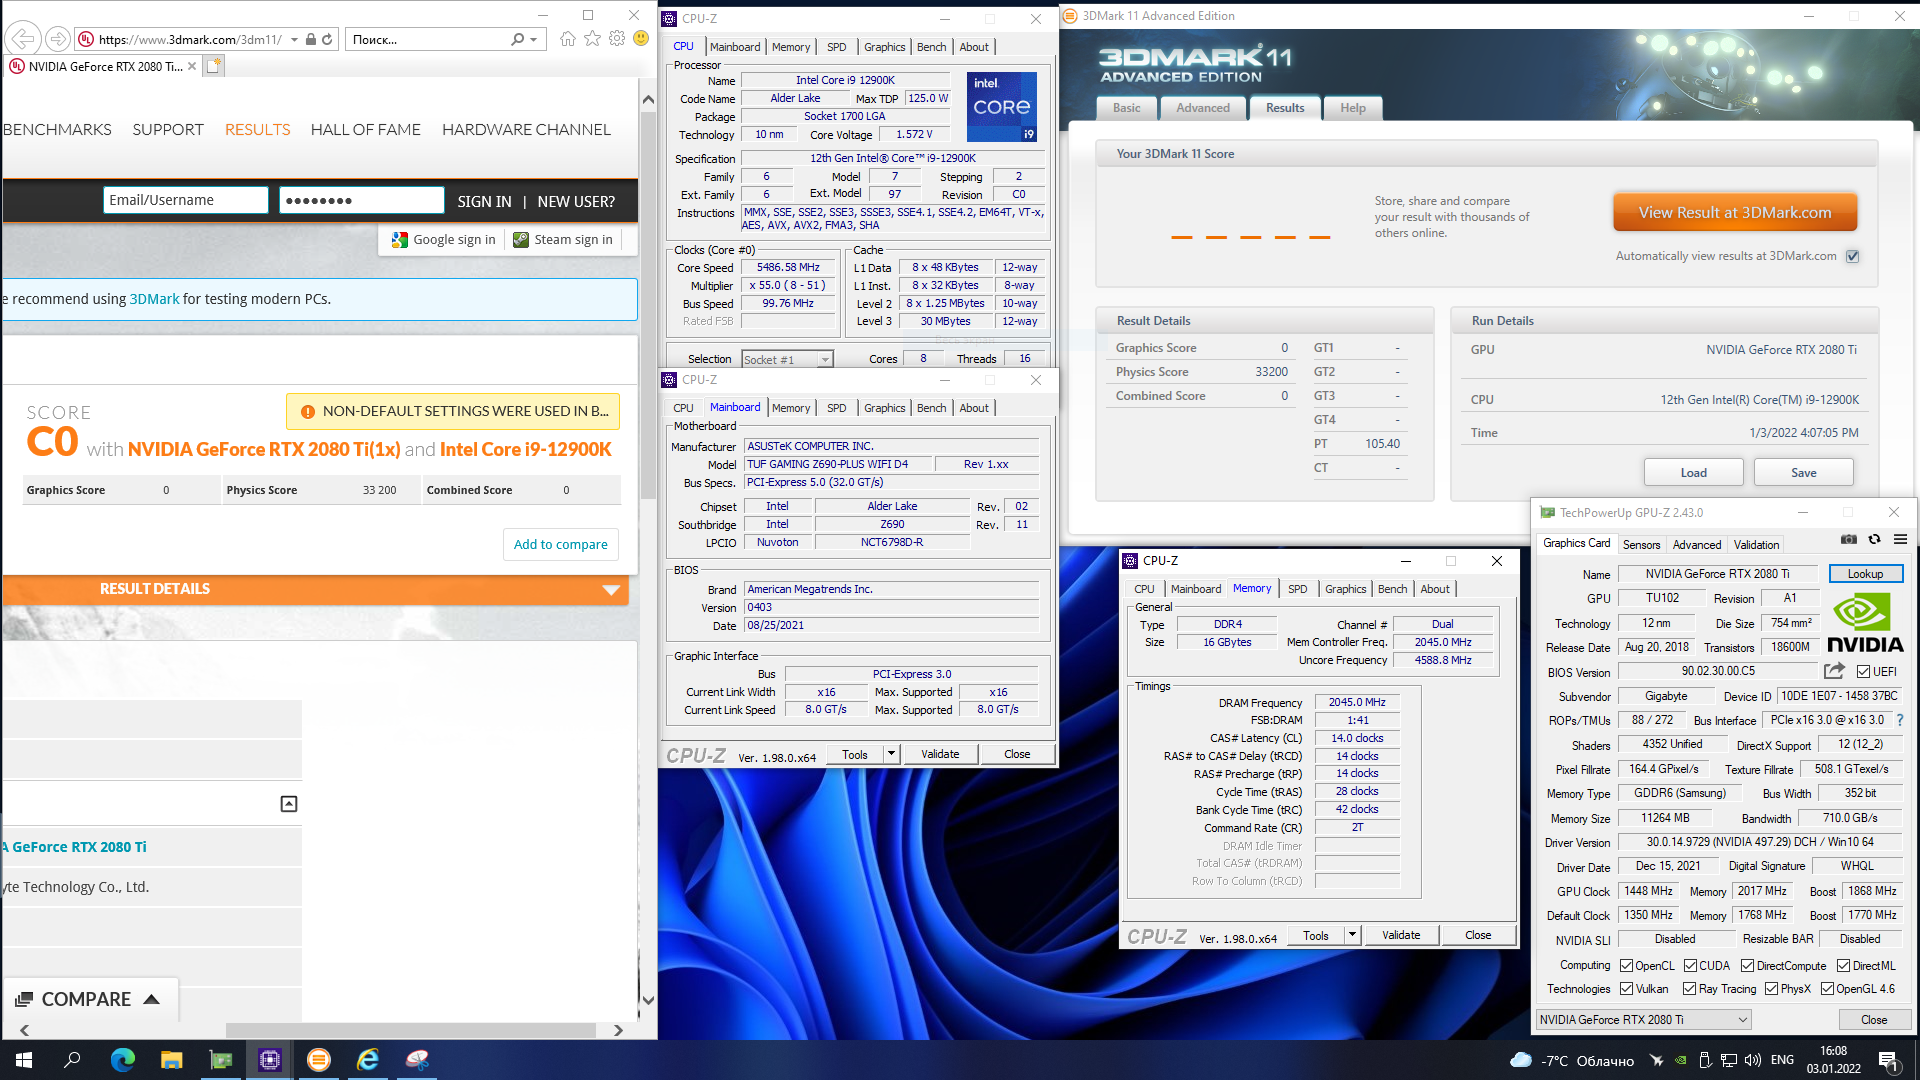Open the Windows Start button
The height and width of the screenshot is (1080, 1920).
24,1060
